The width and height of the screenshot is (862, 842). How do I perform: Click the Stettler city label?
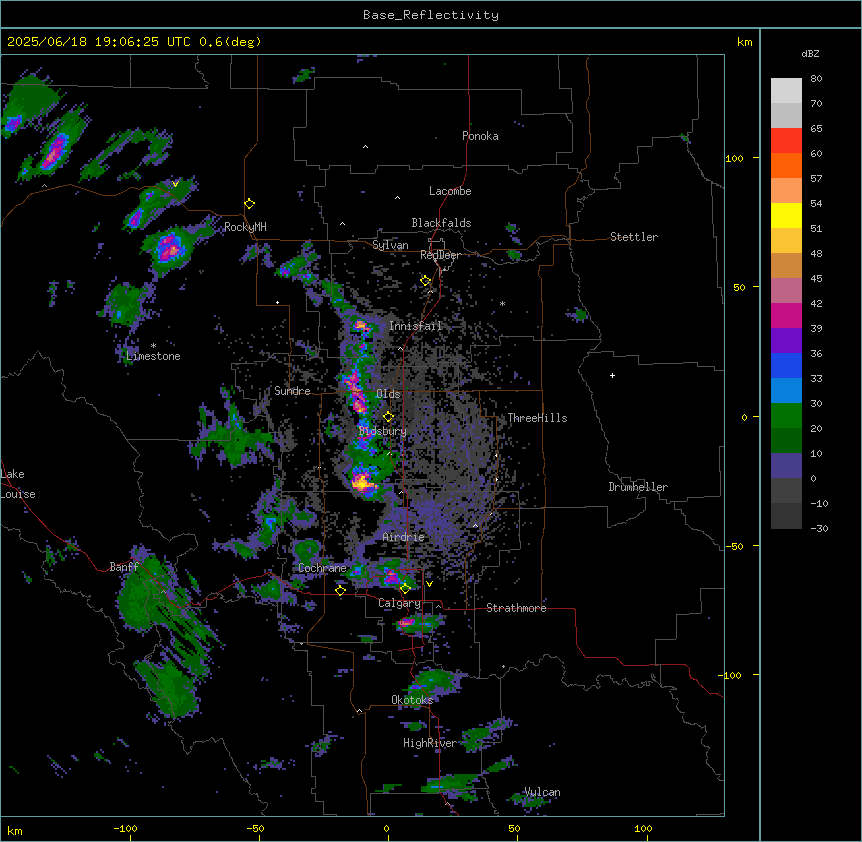pos(634,237)
